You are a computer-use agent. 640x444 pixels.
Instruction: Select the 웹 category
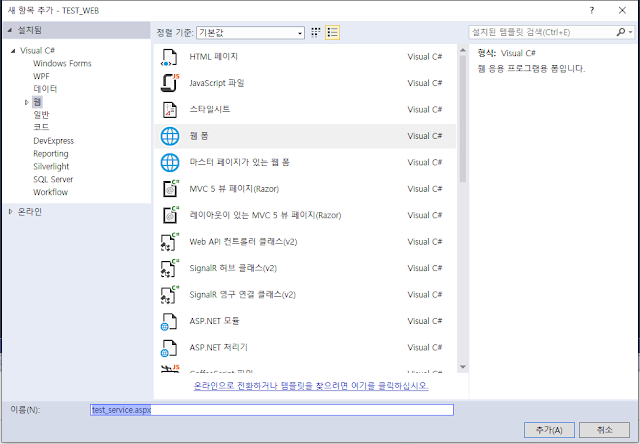[x=37, y=102]
